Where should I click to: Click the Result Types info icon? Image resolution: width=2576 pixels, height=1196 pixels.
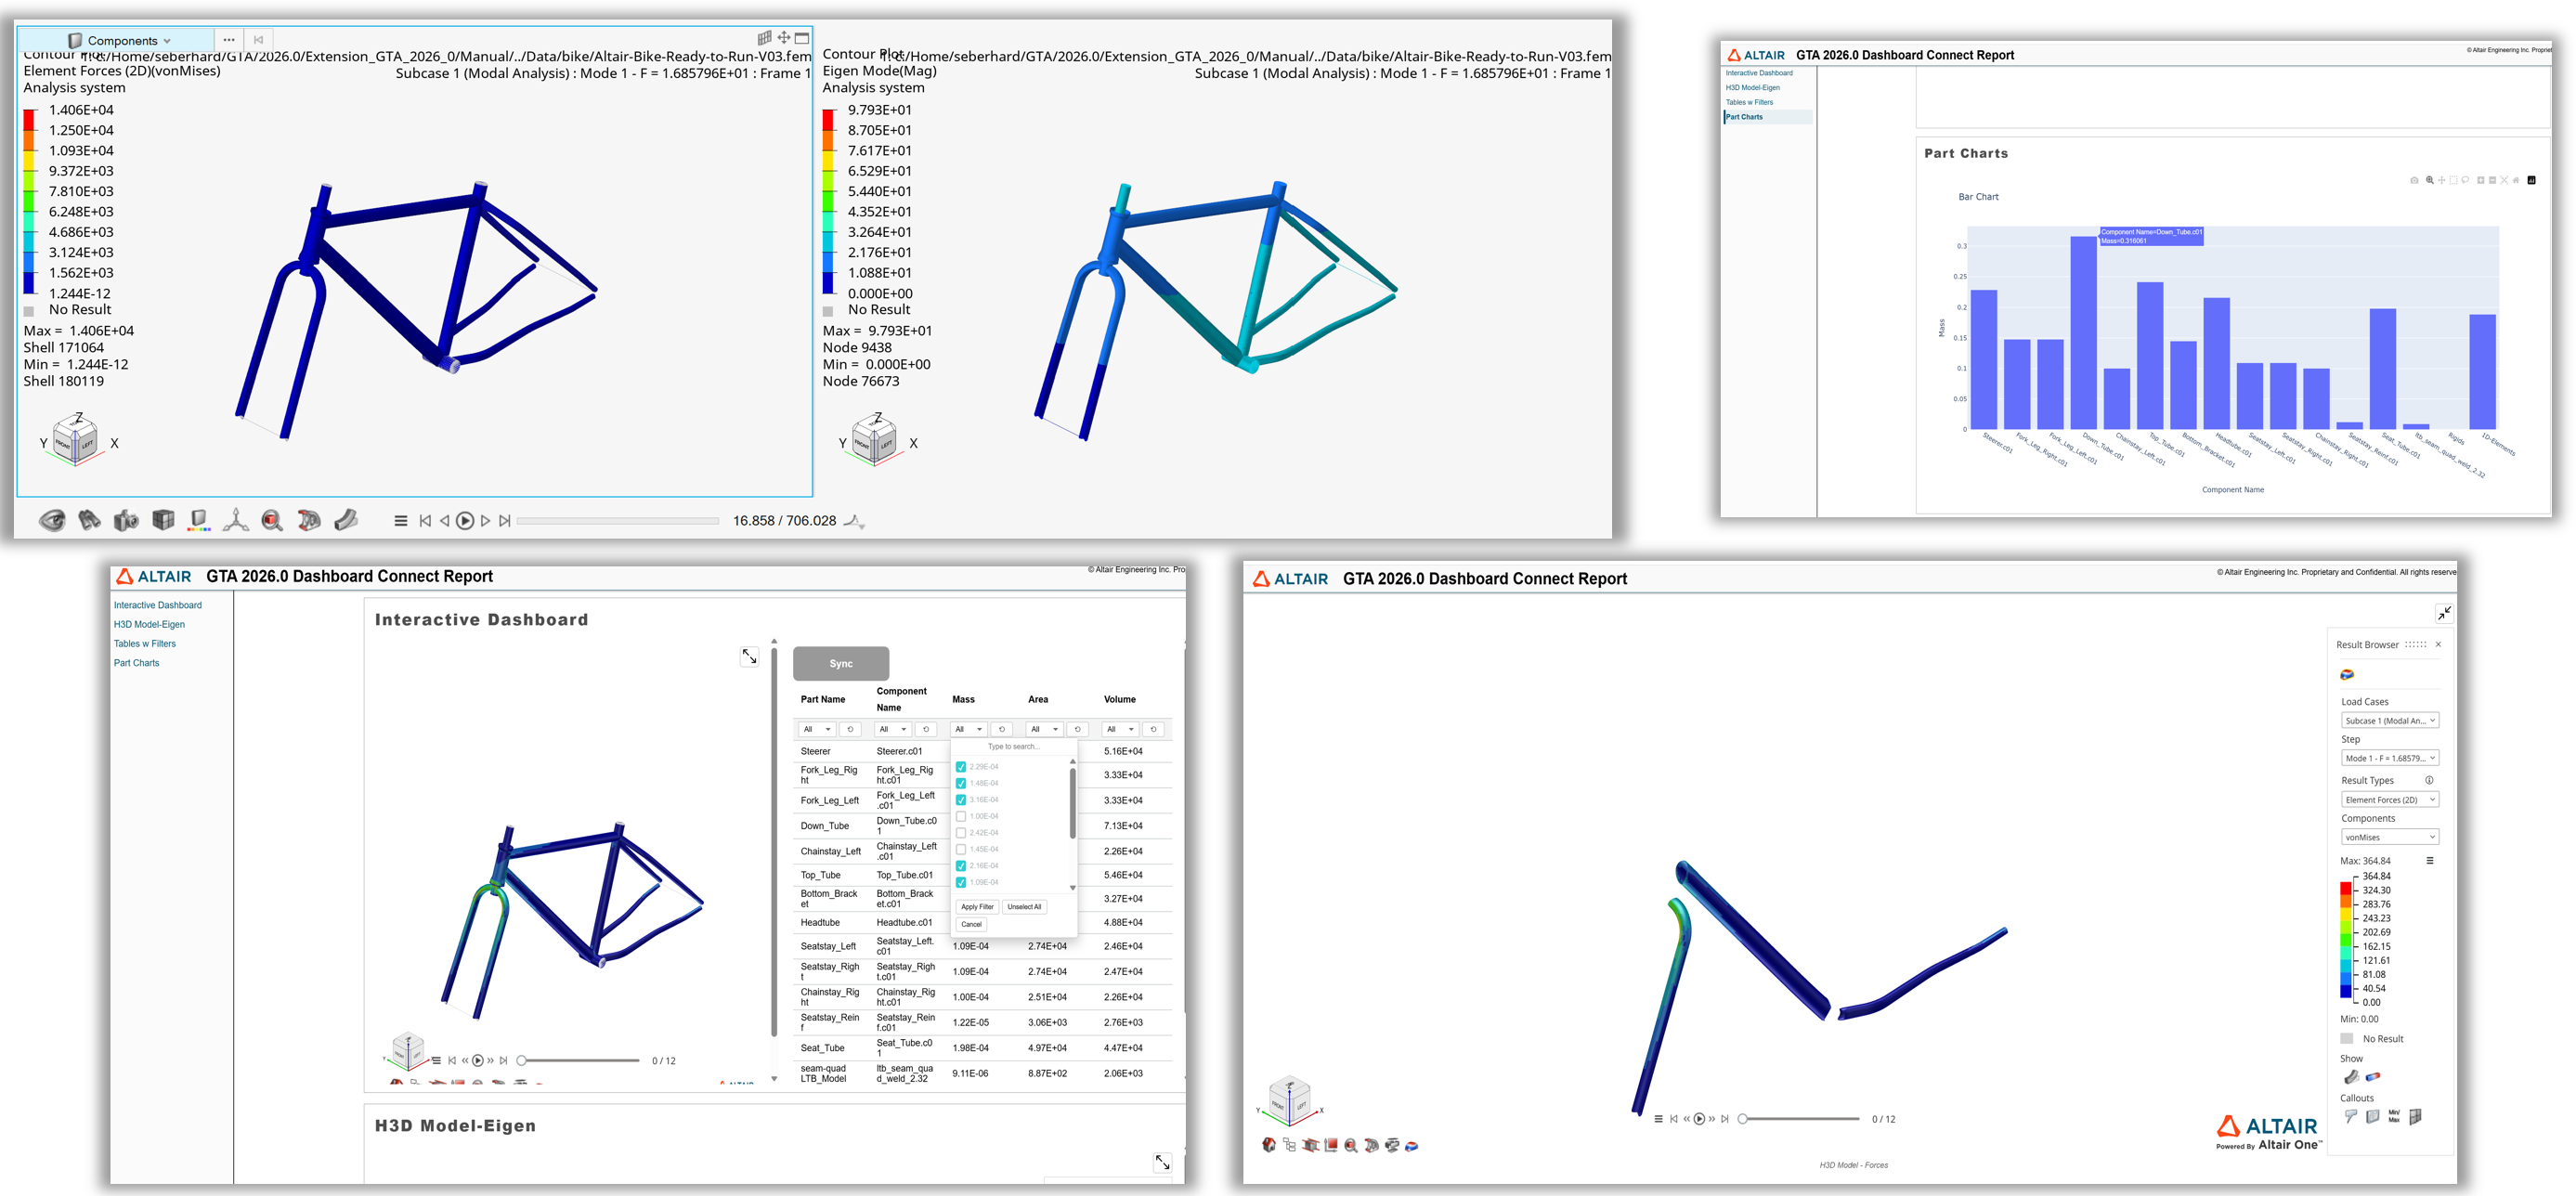(x=2428, y=780)
